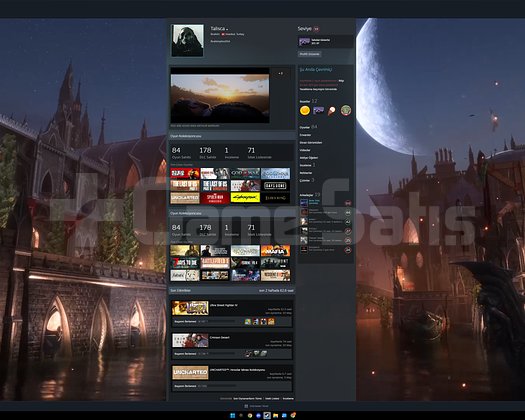Click the Steam icon in the taskbar
This screenshot has width=525, height=420.
(267, 415)
